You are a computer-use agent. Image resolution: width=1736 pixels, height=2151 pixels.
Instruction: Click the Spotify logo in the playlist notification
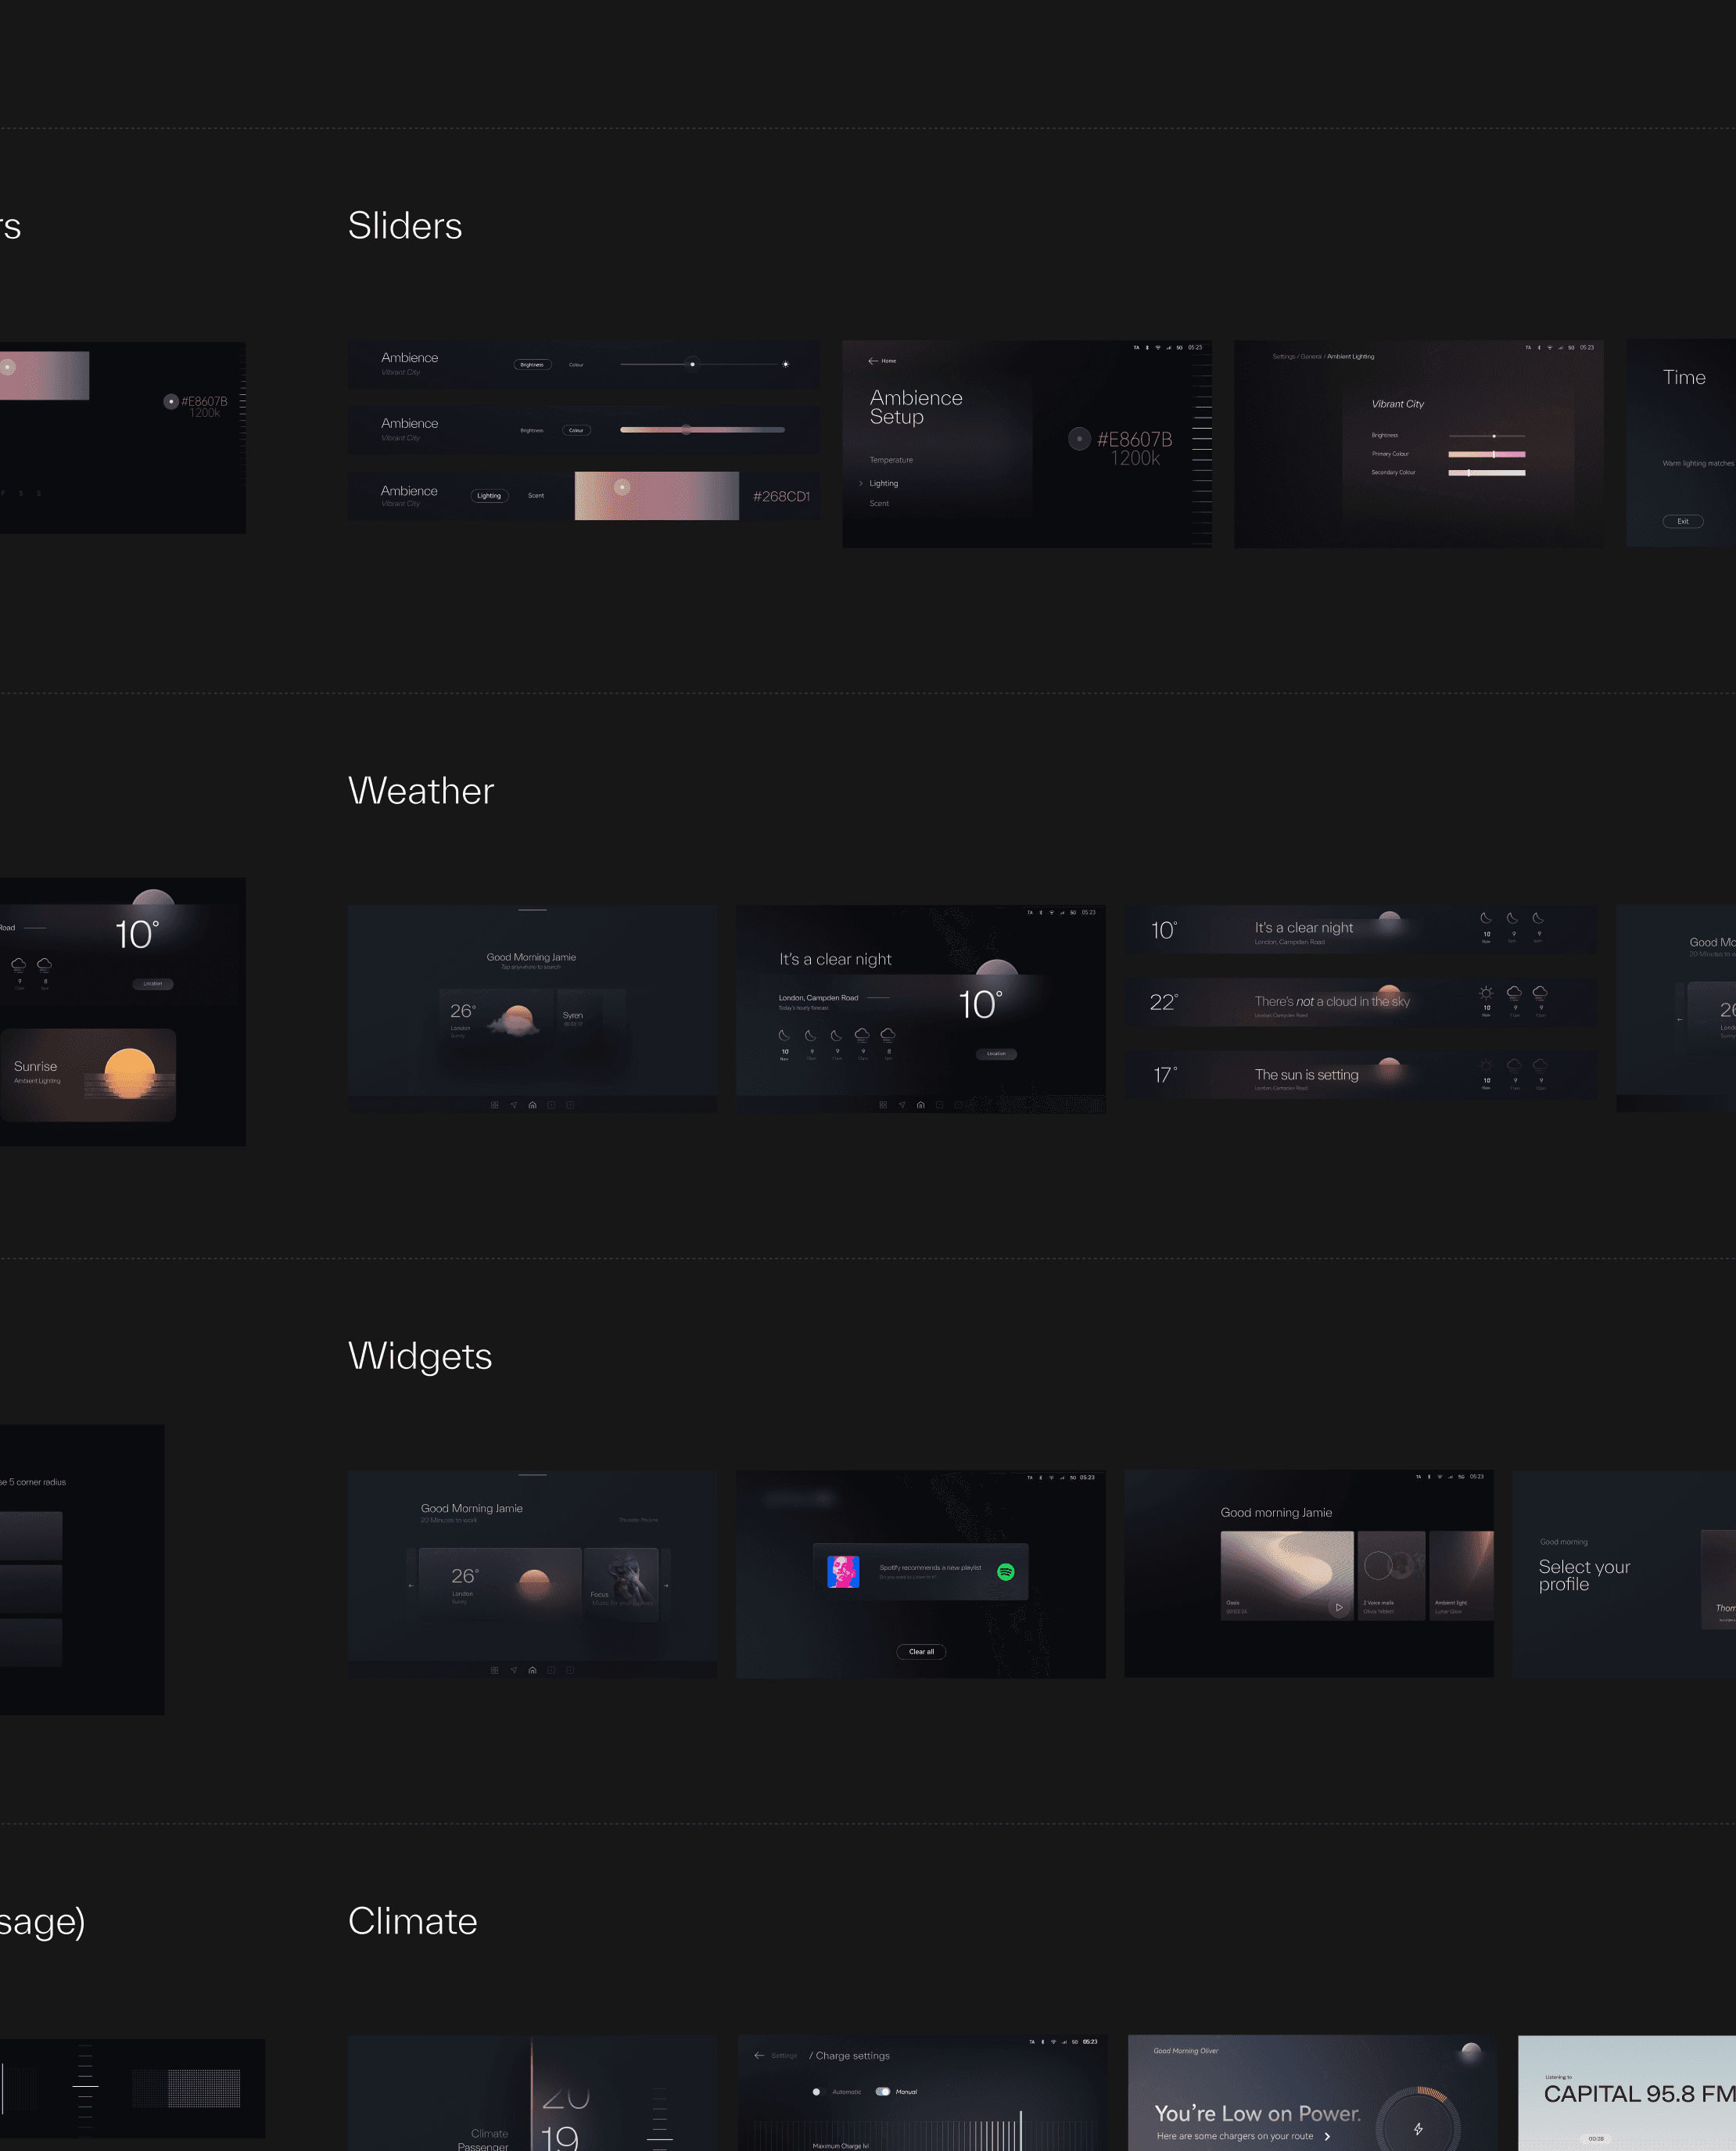click(1006, 1572)
